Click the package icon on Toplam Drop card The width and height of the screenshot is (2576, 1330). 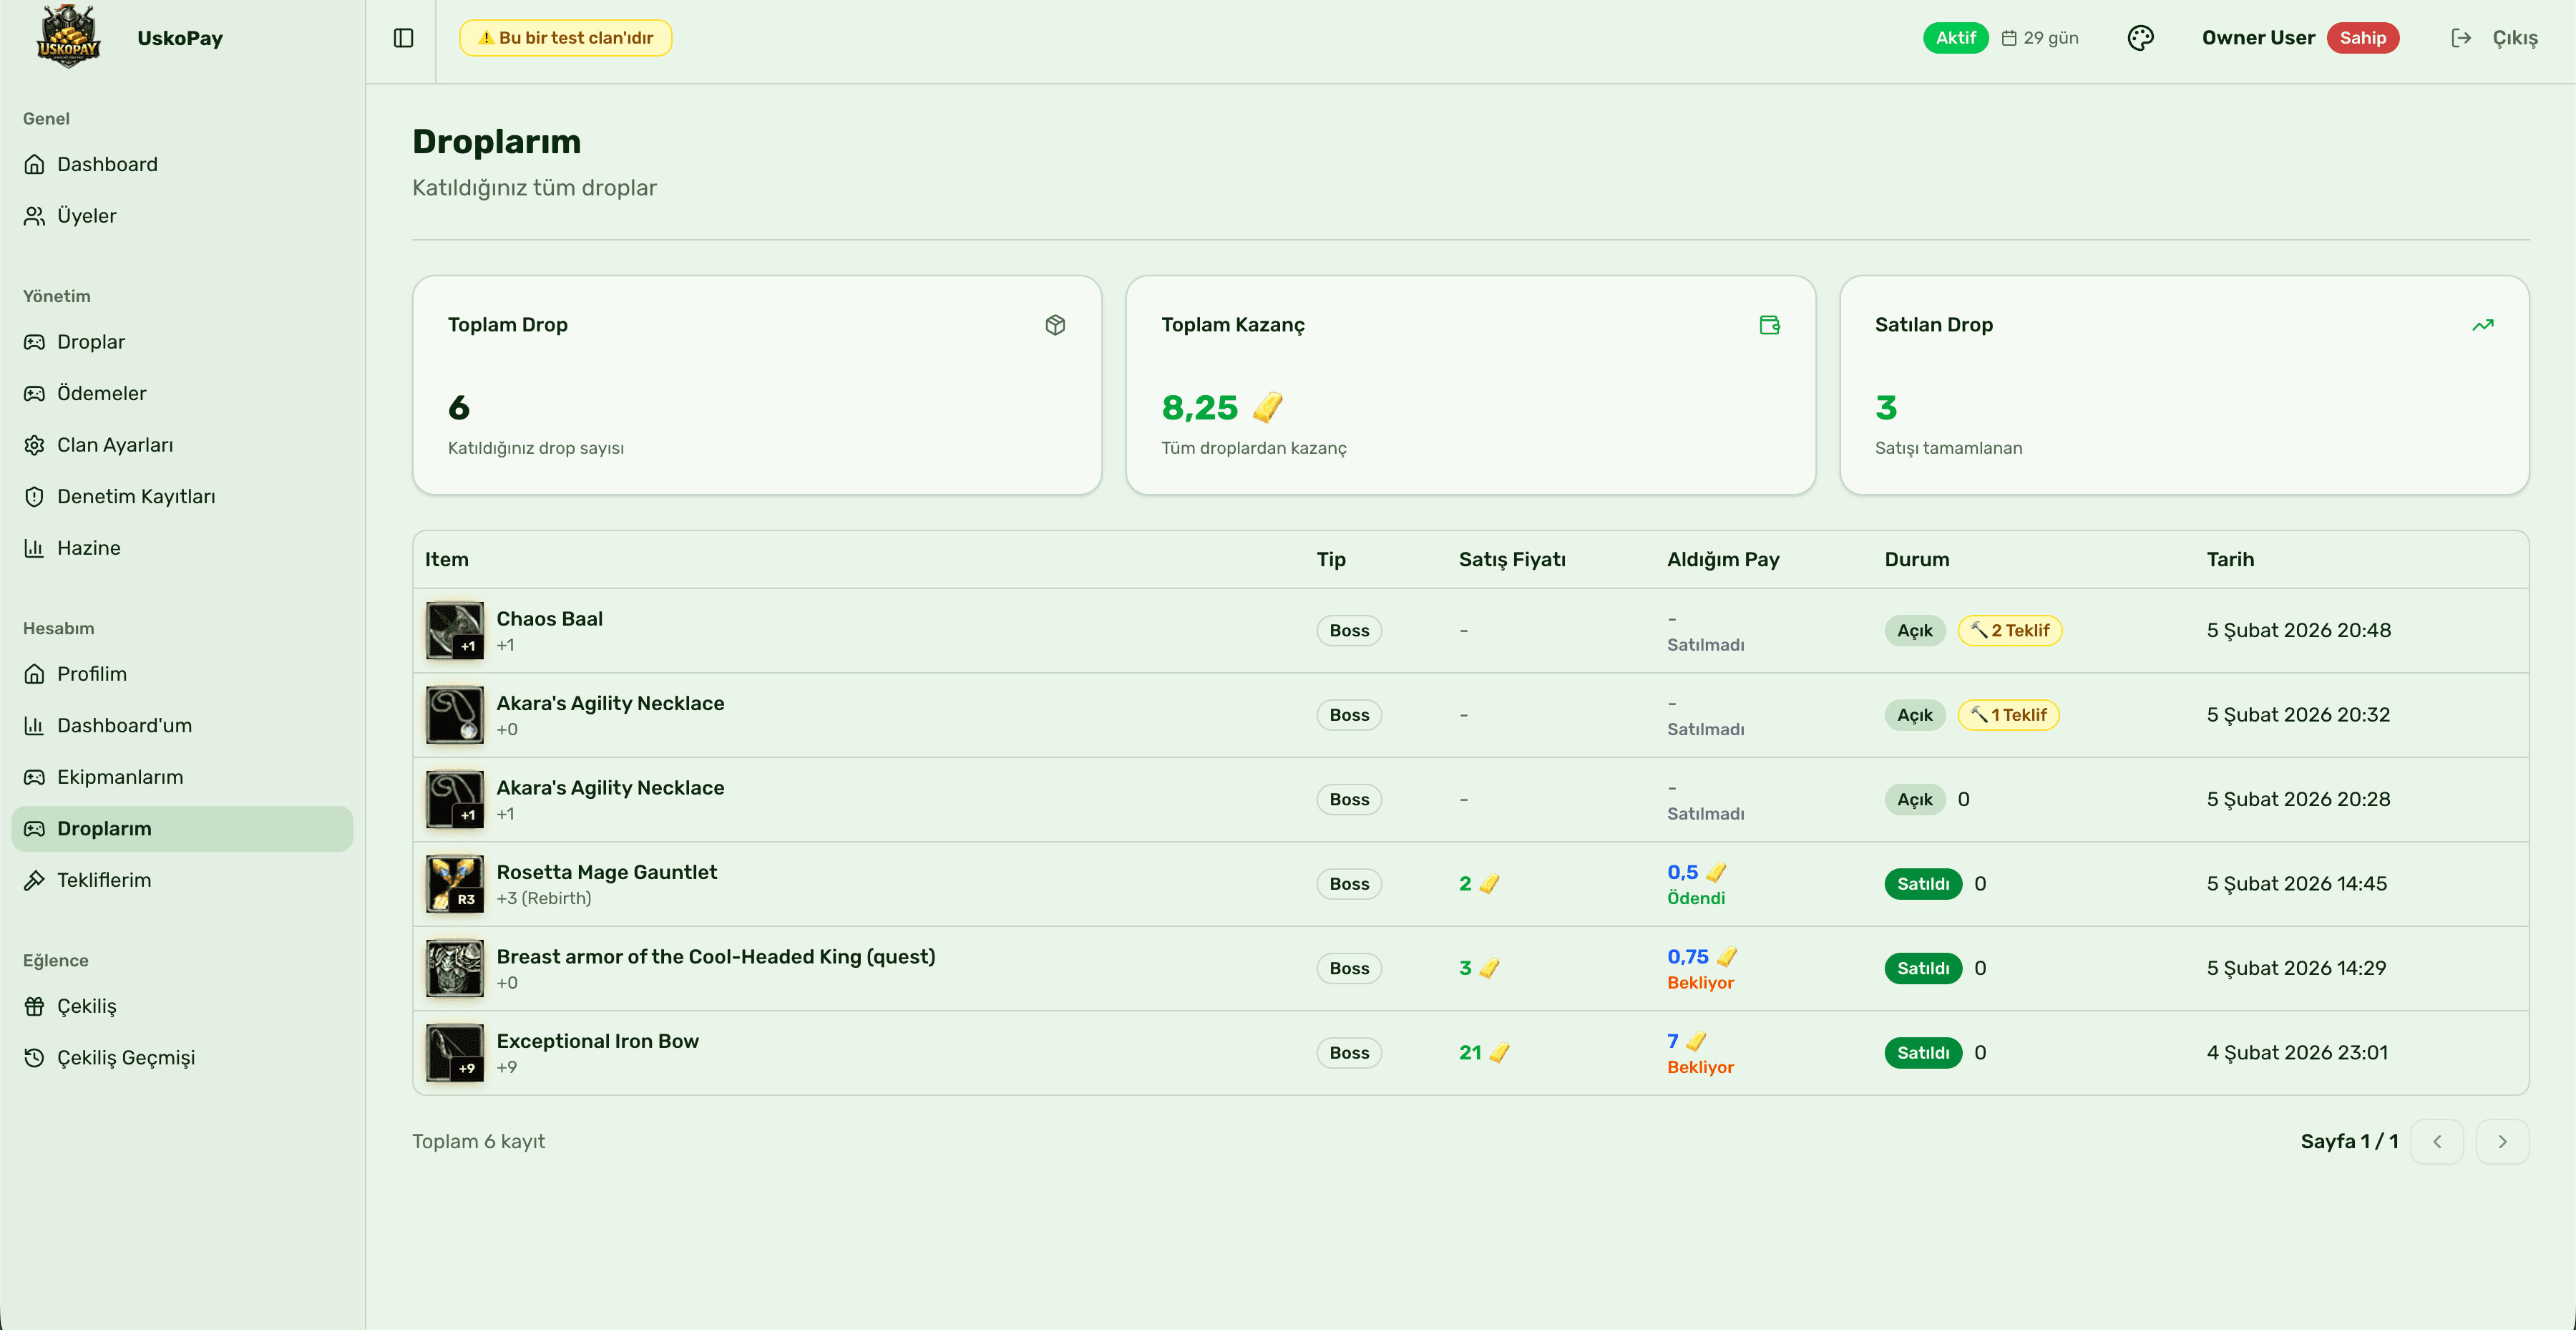click(x=1056, y=324)
